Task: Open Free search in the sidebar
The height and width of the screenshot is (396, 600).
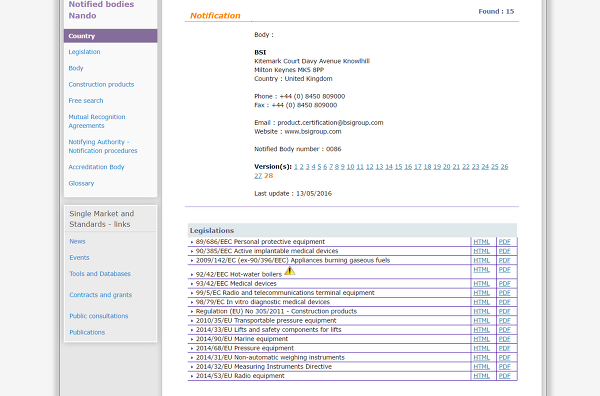Action: click(x=86, y=101)
